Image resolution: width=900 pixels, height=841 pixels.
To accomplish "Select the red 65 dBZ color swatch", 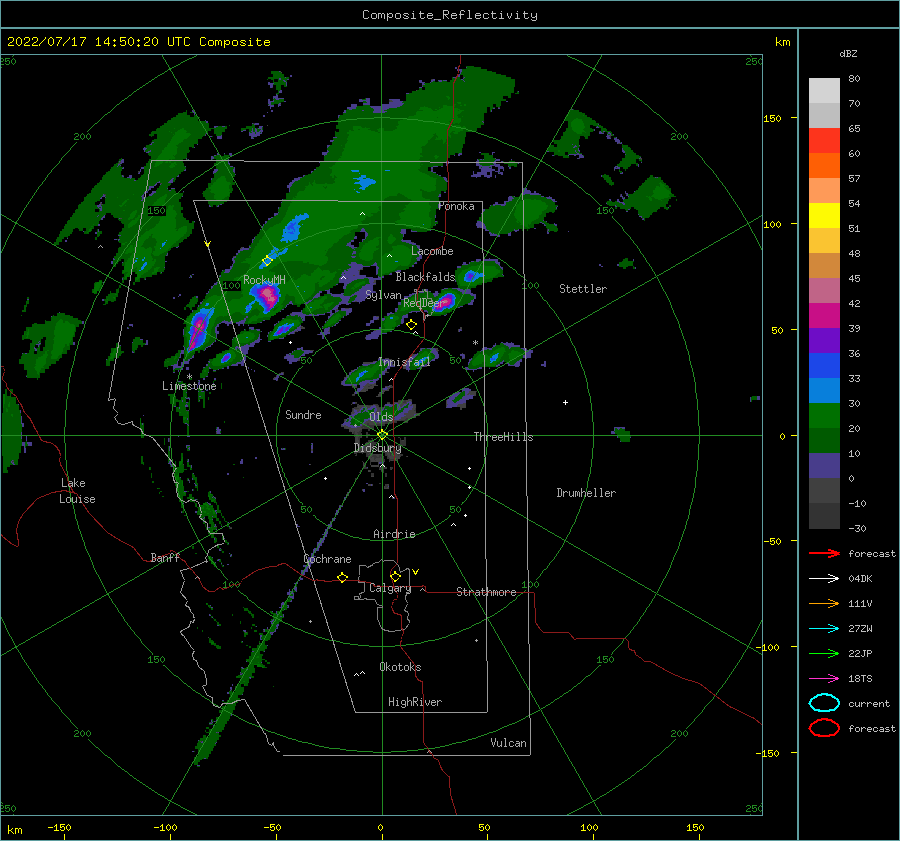I will [x=824, y=141].
